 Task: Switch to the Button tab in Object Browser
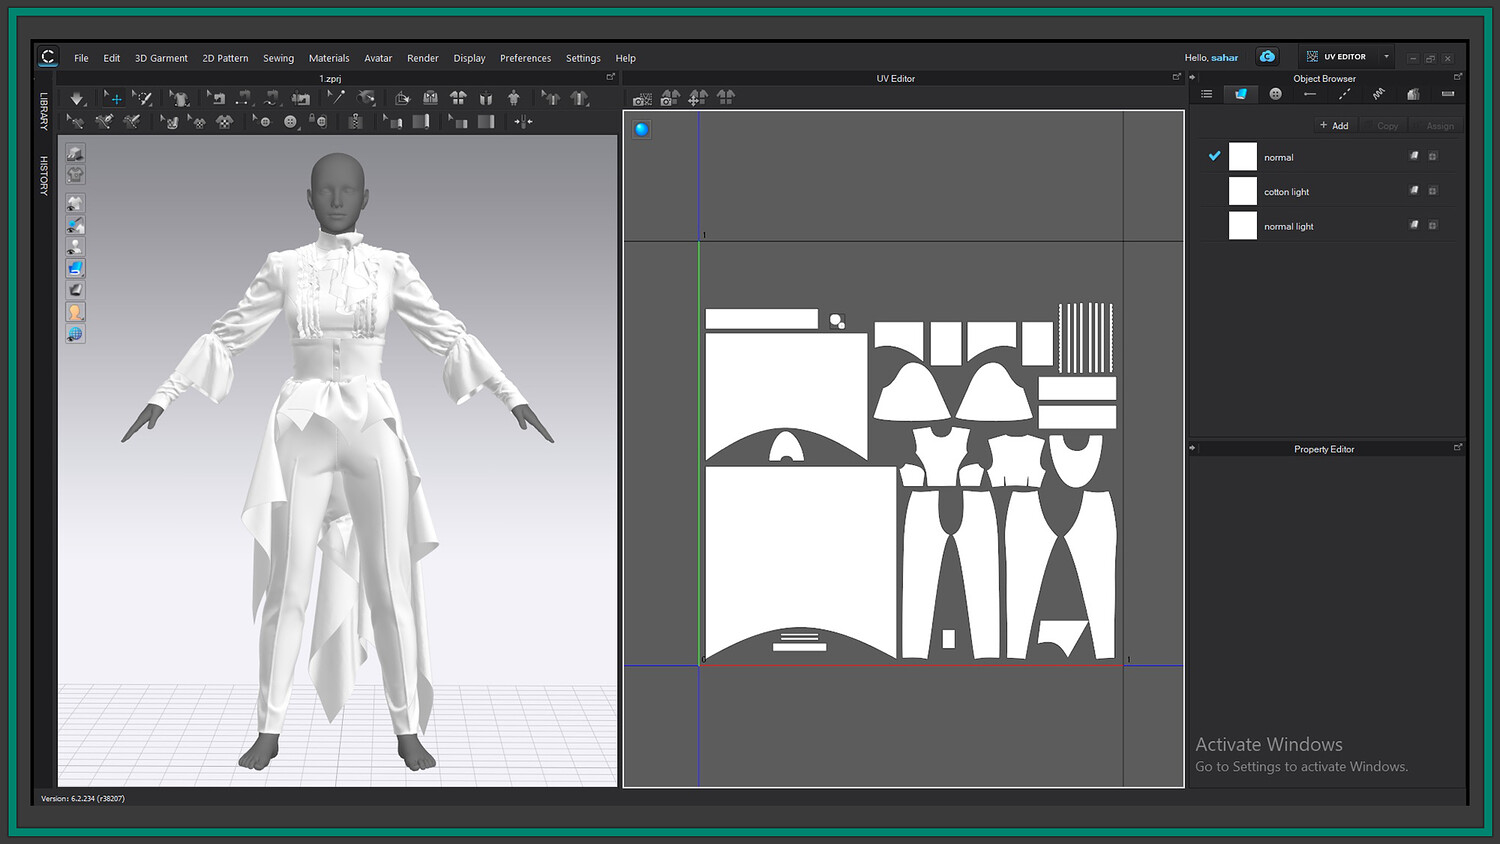[1275, 94]
